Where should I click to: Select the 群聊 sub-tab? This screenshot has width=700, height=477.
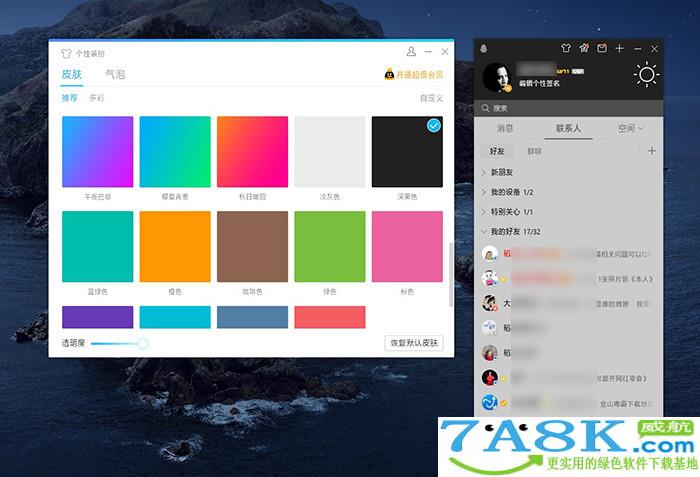tap(534, 151)
